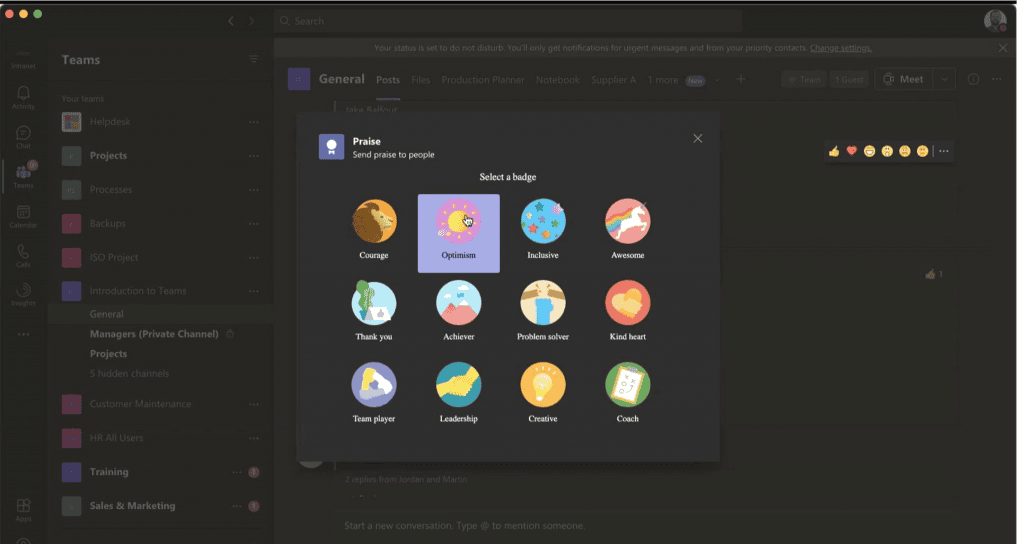Switch to the Files tab

click(x=420, y=80)
